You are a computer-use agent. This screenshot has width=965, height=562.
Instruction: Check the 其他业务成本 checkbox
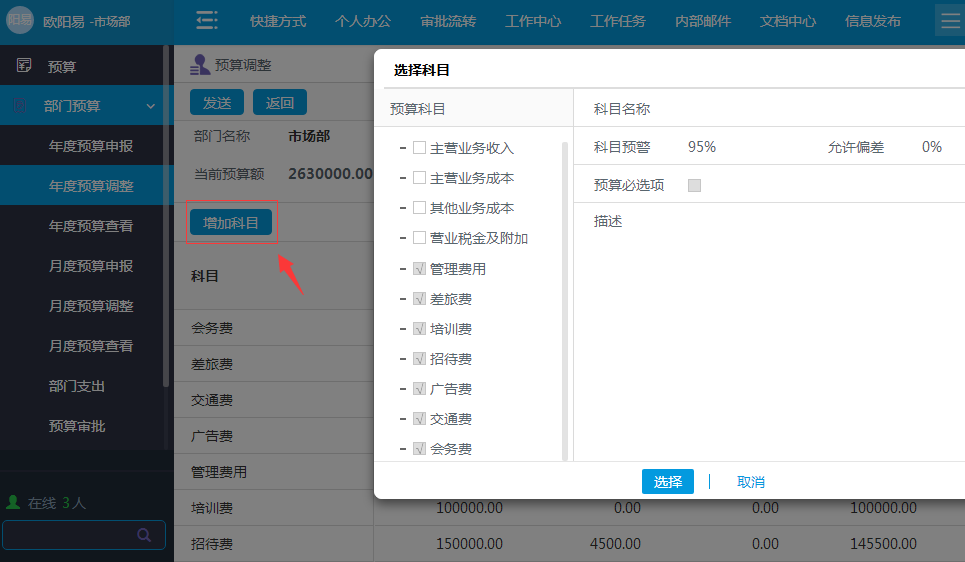pyautogui.click(x=419, y=208)
